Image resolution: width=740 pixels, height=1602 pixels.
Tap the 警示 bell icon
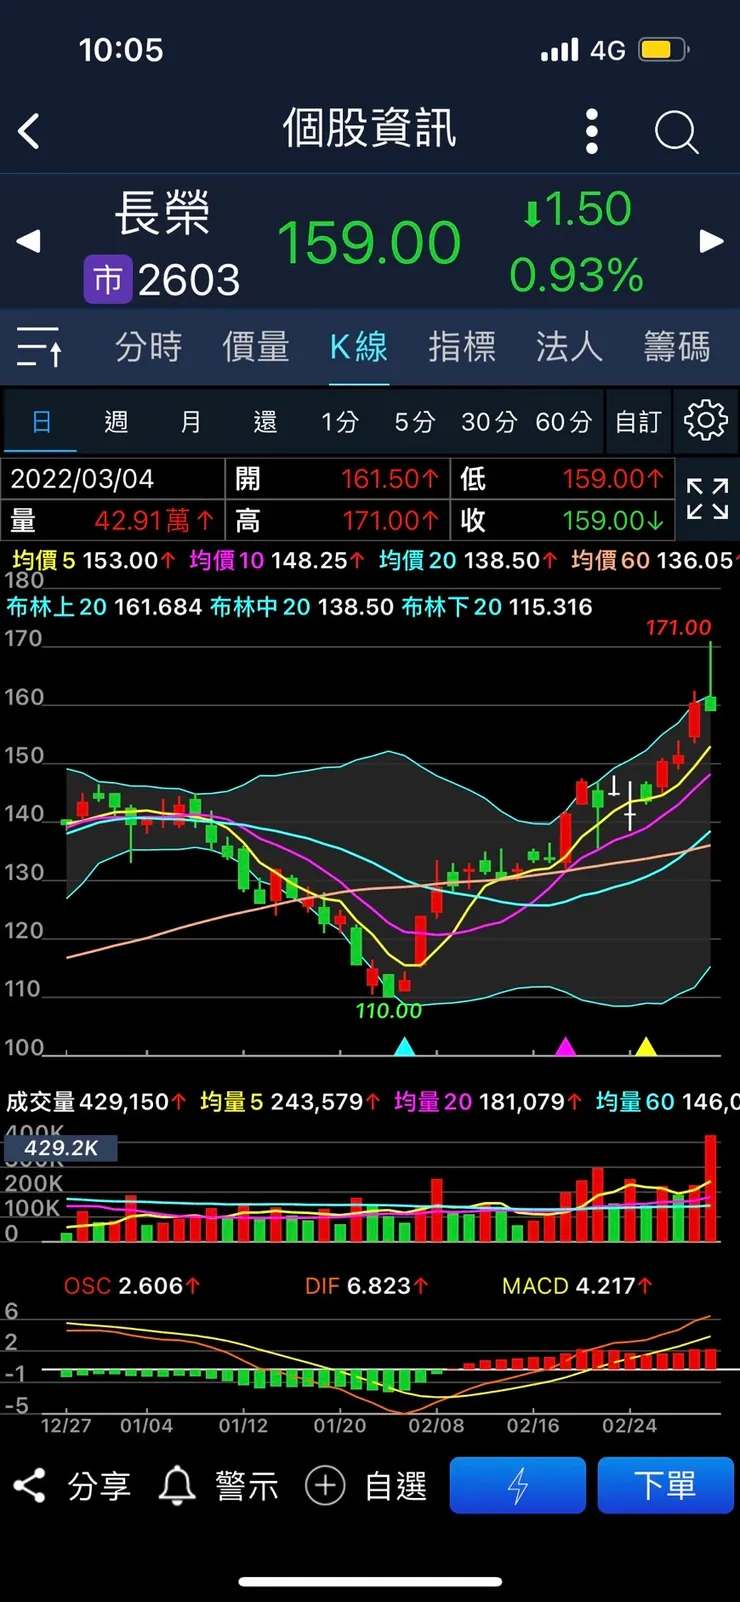tap(177, 1486)
